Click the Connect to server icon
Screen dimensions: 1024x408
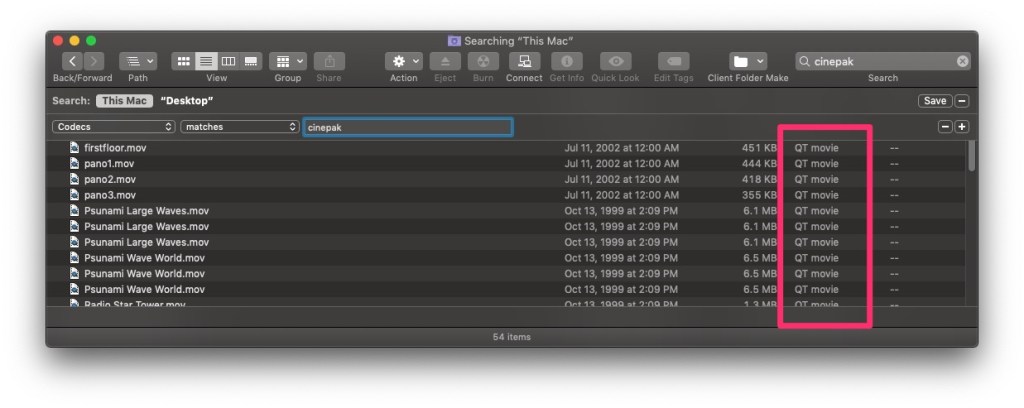tap(523, 61)
